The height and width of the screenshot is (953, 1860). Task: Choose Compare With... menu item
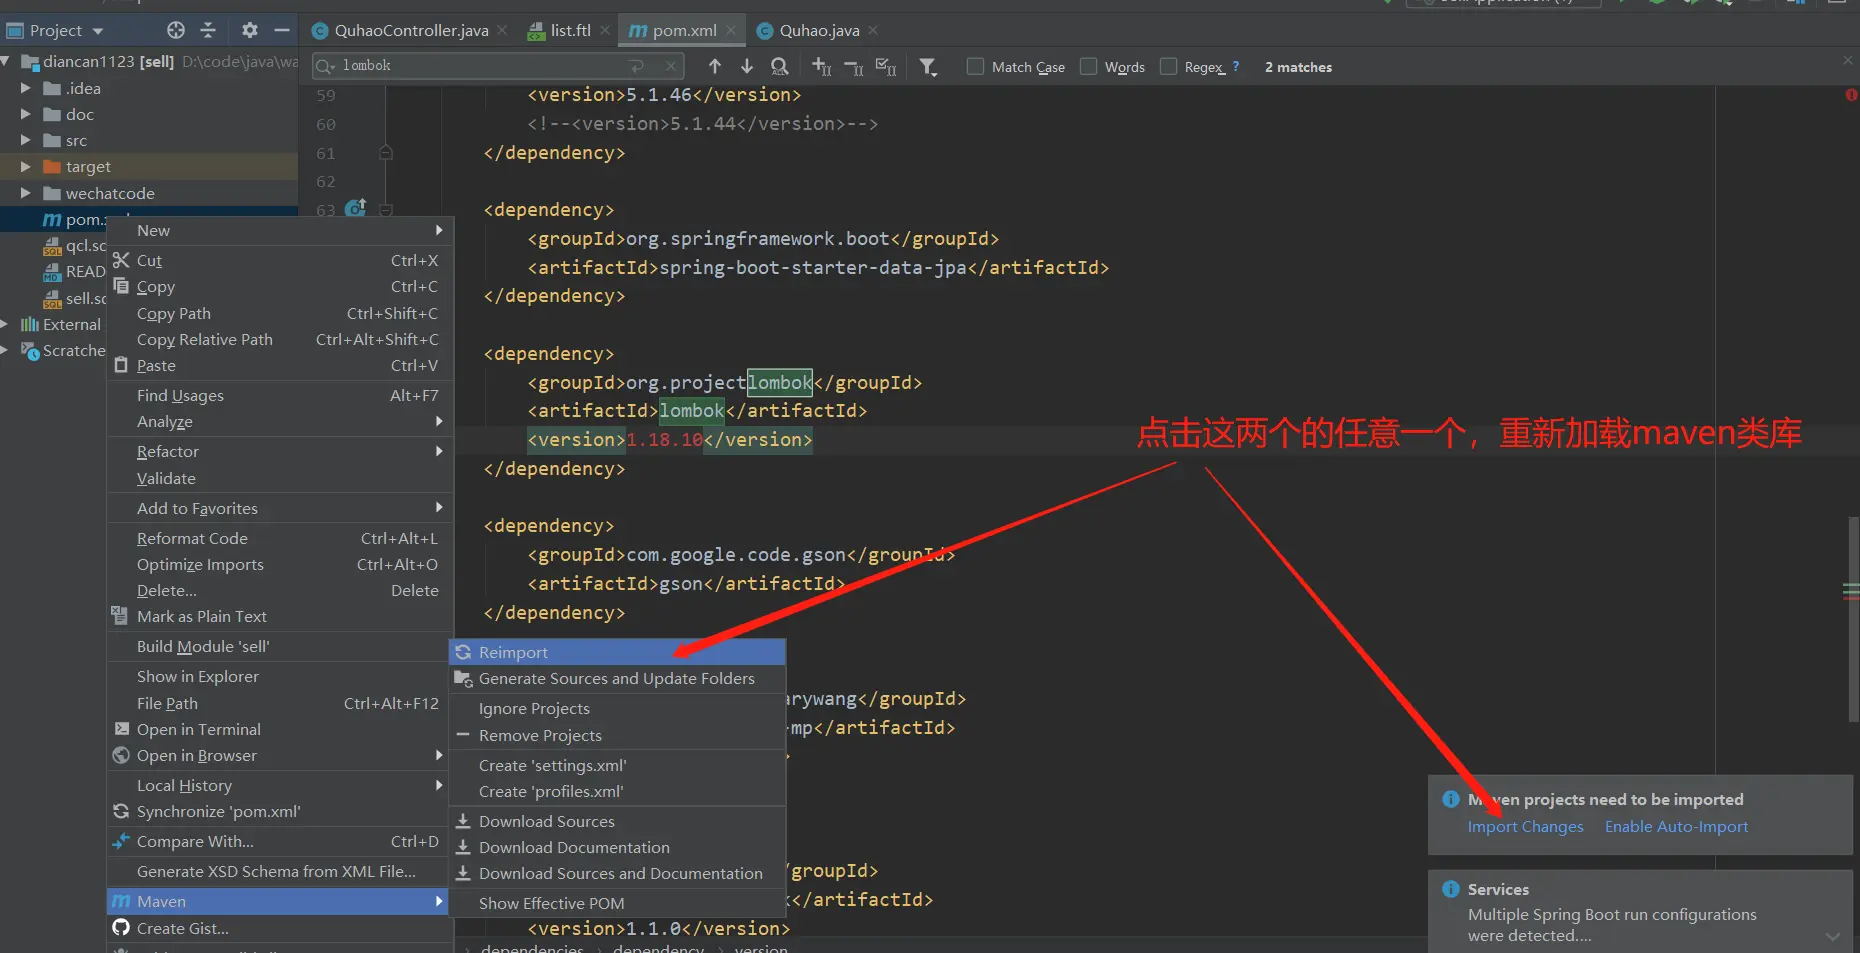280,841
